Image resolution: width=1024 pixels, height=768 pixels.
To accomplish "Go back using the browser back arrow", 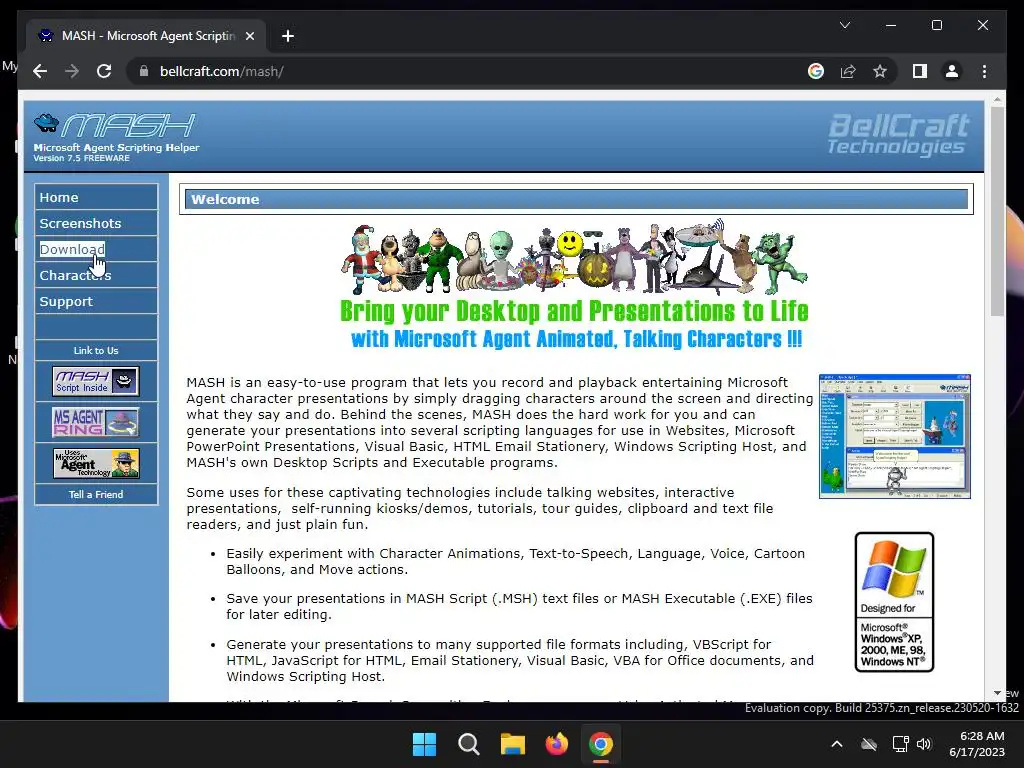I will click(x=40, y=71).
